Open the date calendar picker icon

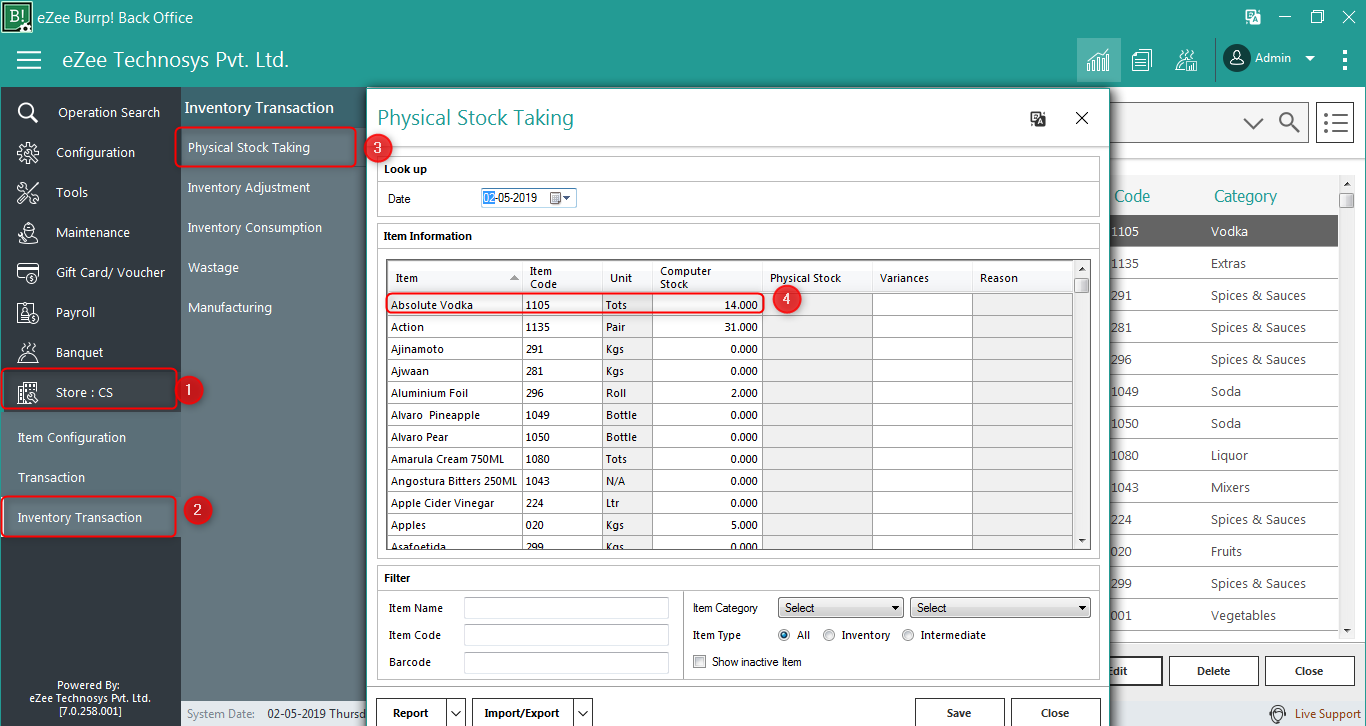(x=556, y=198)
